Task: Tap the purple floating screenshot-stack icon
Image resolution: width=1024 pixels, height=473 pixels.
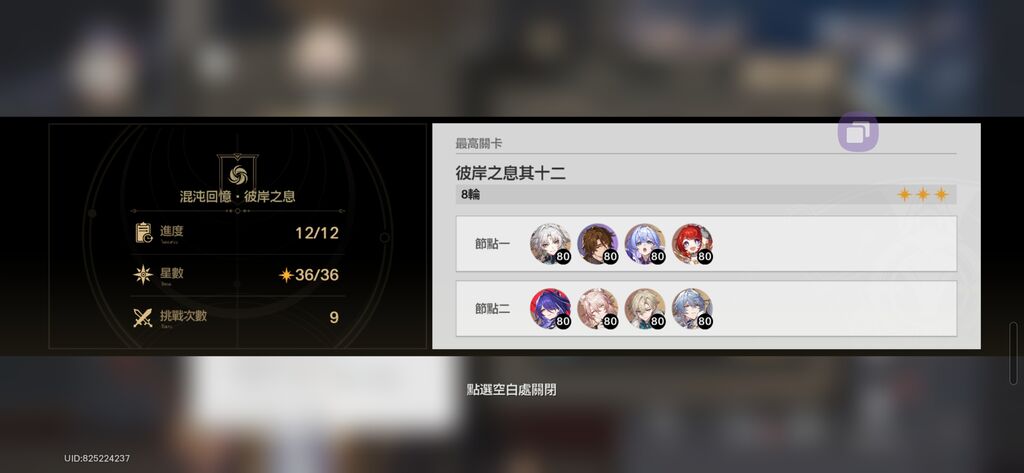Action: 857,132
